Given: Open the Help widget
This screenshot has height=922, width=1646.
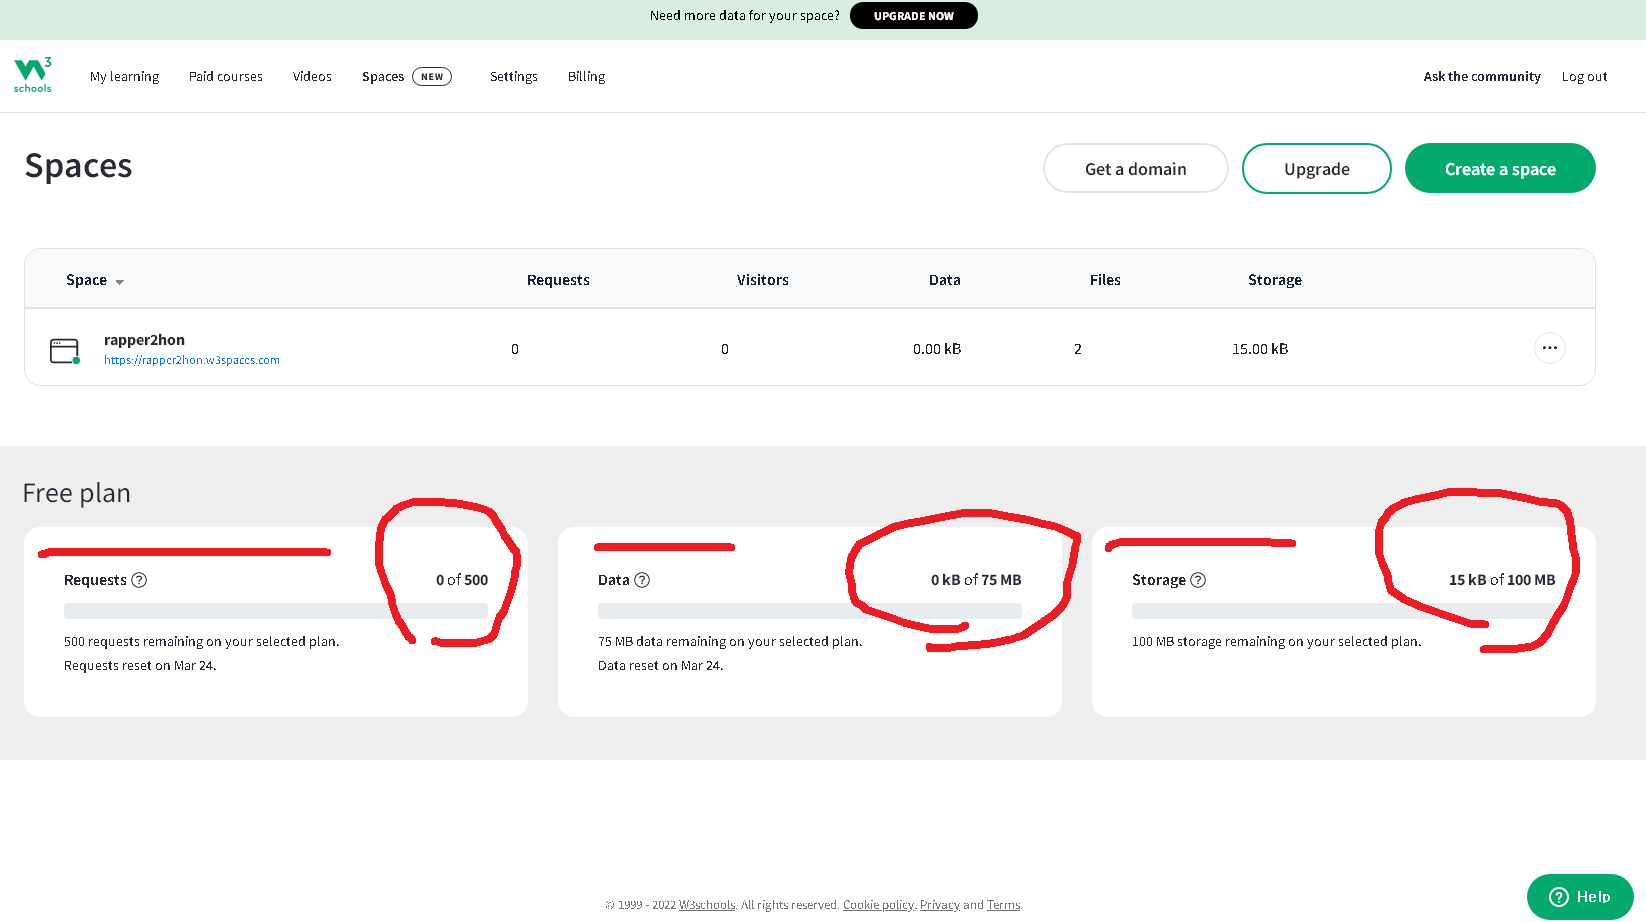Looking at the screenshot, I should (1580, 897).
